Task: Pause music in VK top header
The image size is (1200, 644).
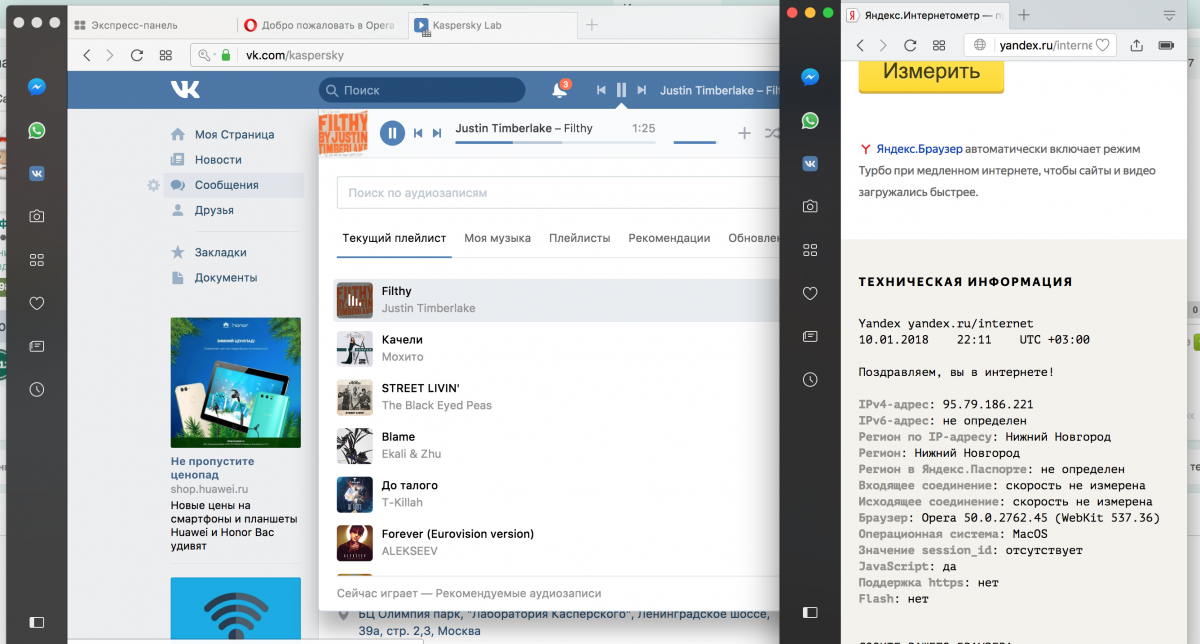Action: (621, 90)
